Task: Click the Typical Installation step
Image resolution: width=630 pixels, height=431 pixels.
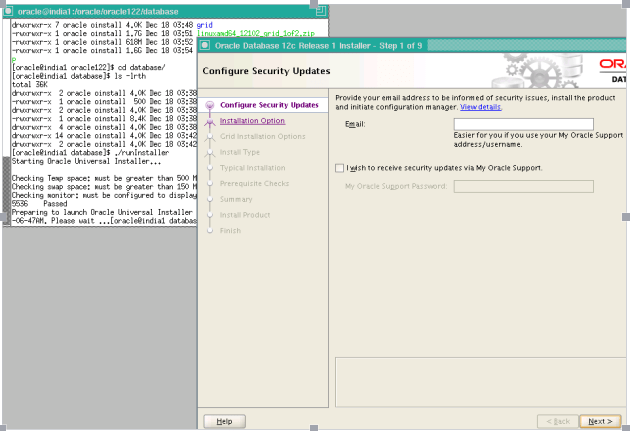Action: tap(252, 167)
